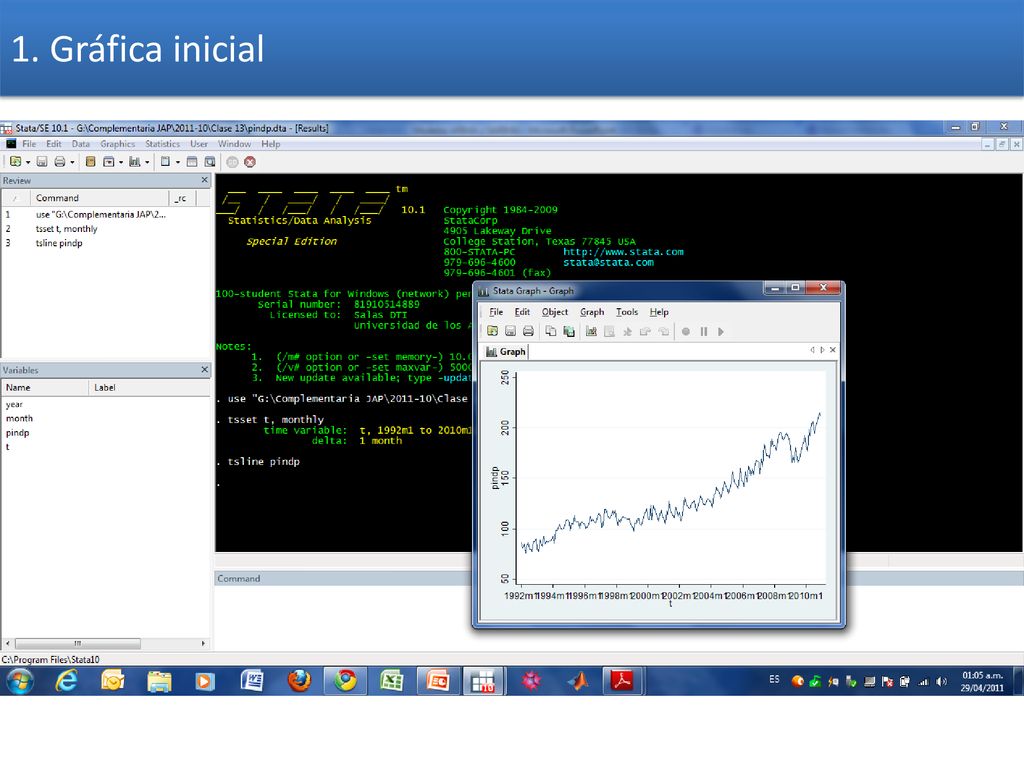
Task: Click _rc column header in Review panel
Action: [182, 198]
